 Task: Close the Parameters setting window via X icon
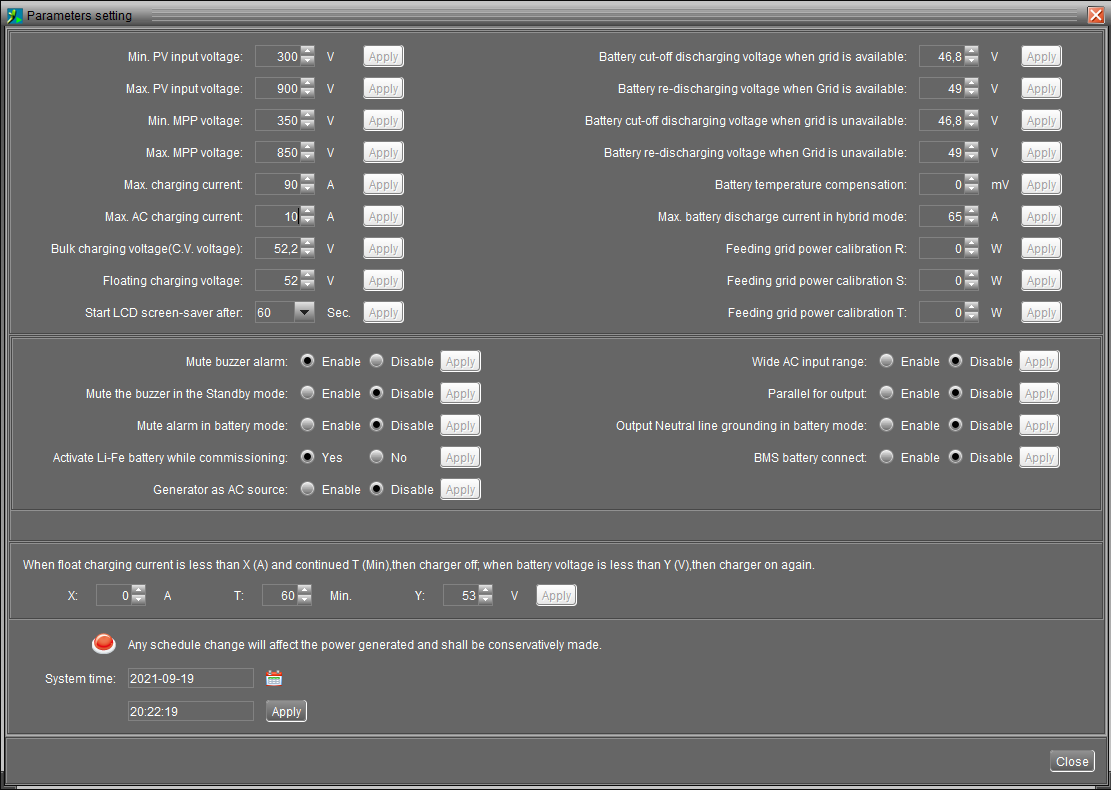pos(1095,15)
